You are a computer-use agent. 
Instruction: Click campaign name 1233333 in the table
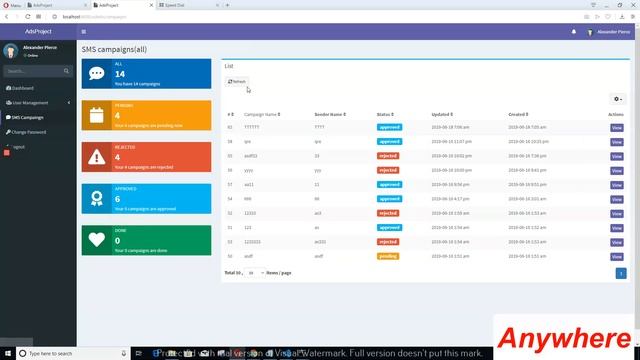(x=252, y=242)
